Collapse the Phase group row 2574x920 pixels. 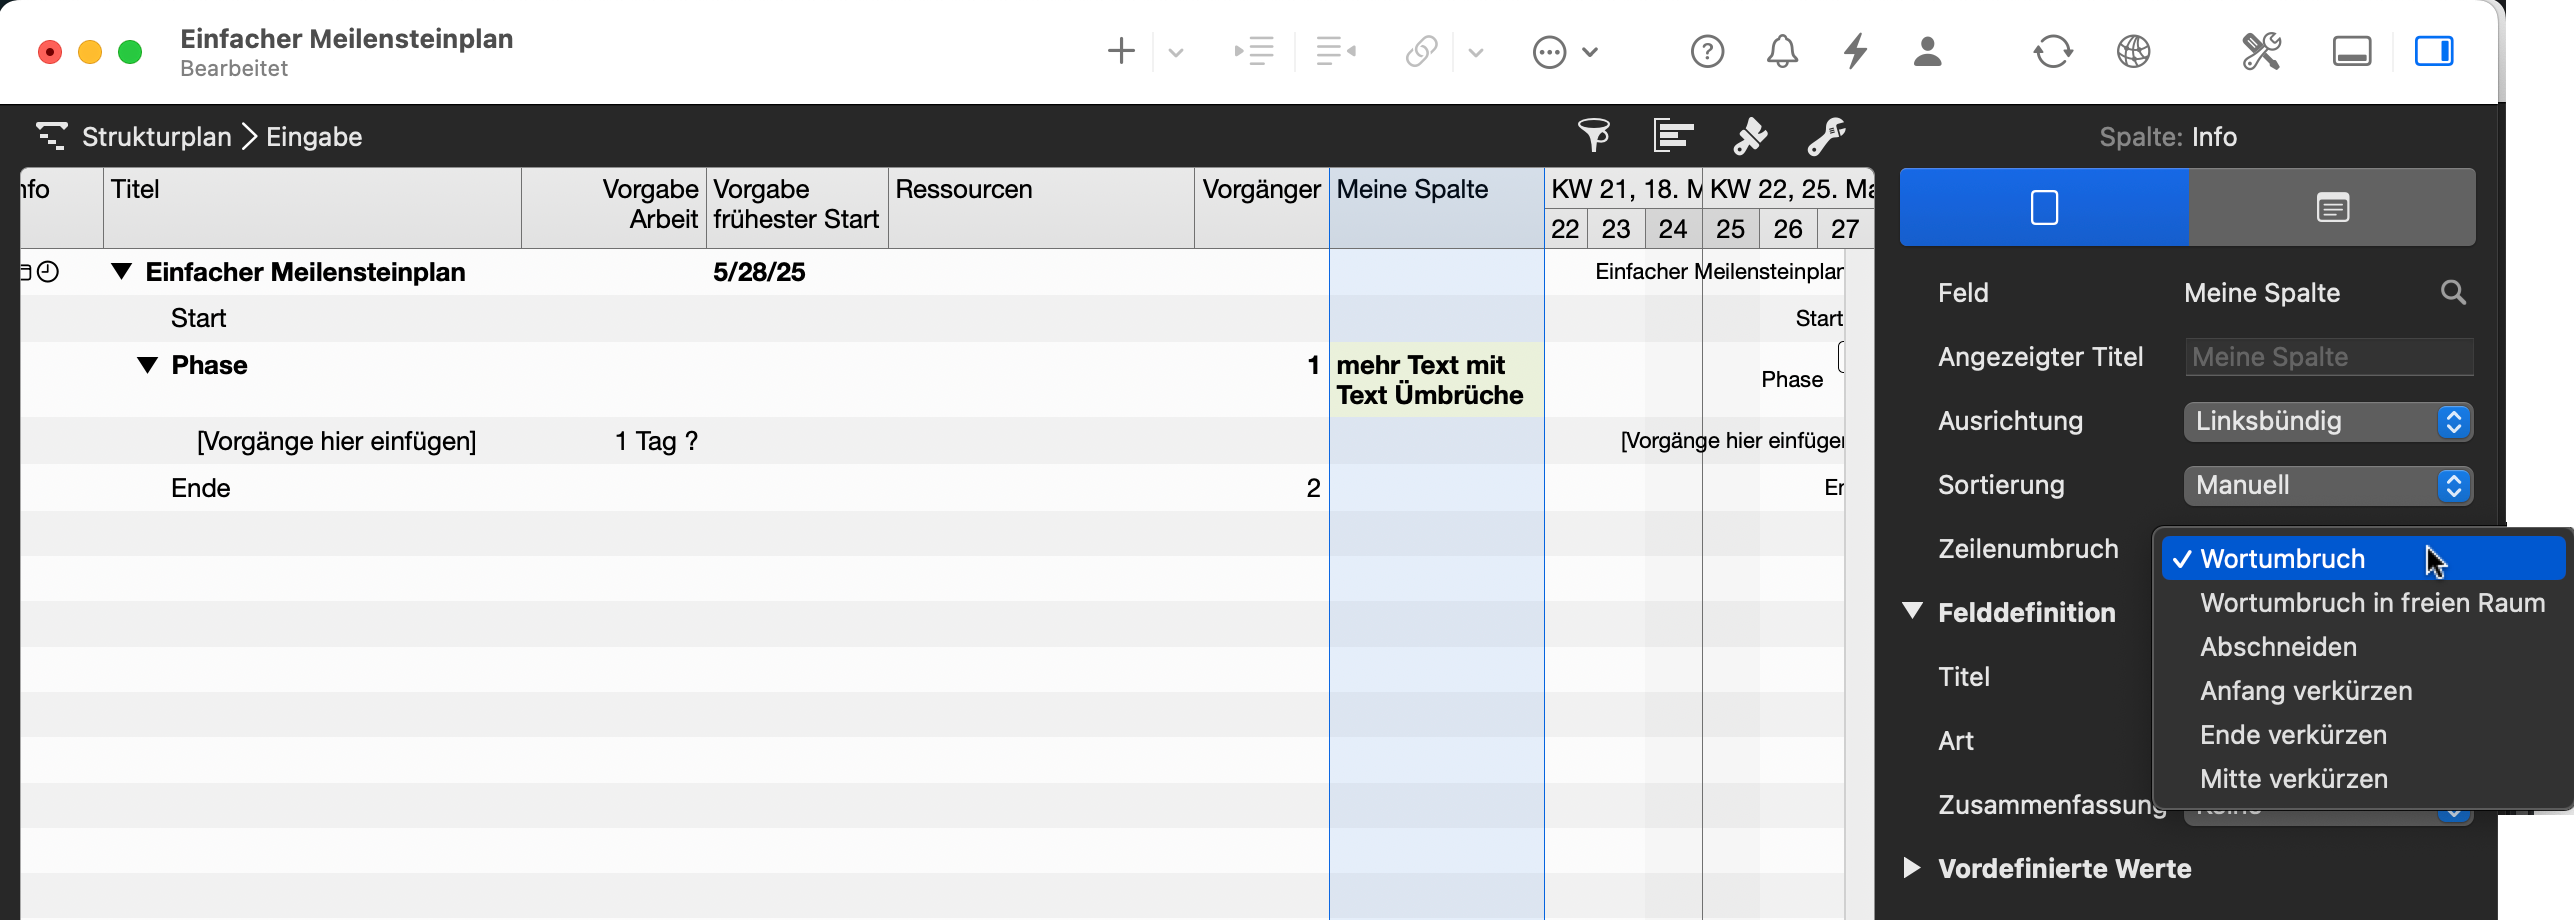147,364
